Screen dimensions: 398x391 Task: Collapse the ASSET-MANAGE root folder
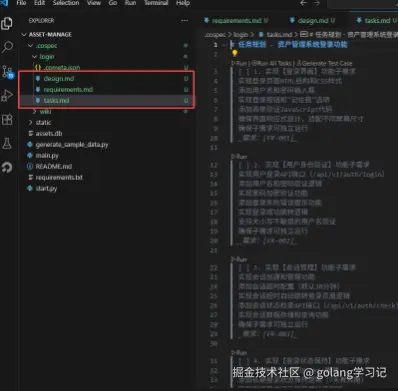tap(24, 35)
